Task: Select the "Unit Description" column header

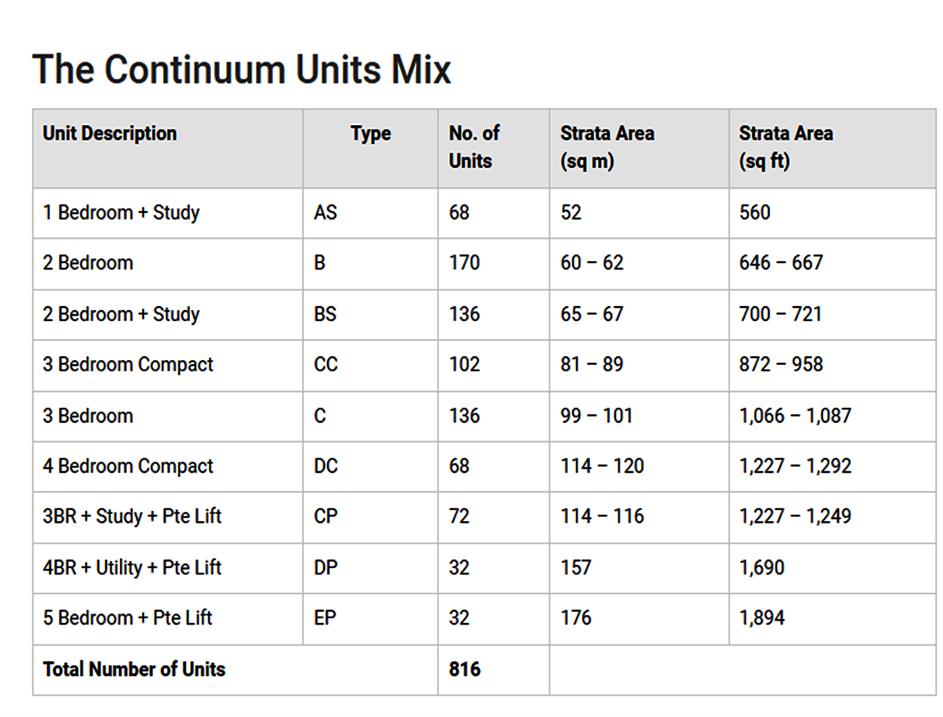Action: point(110,134)
